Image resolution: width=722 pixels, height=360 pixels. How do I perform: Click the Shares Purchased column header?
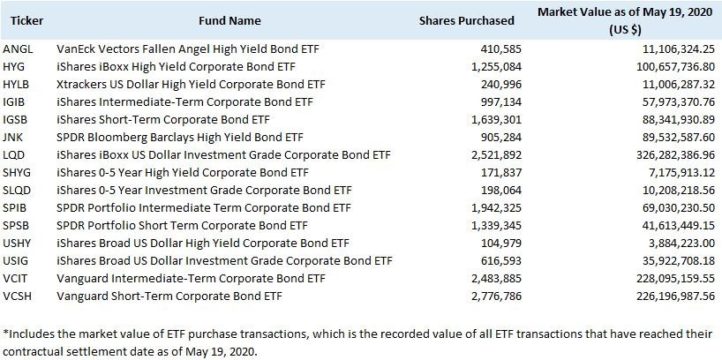[x=466, y=21]
